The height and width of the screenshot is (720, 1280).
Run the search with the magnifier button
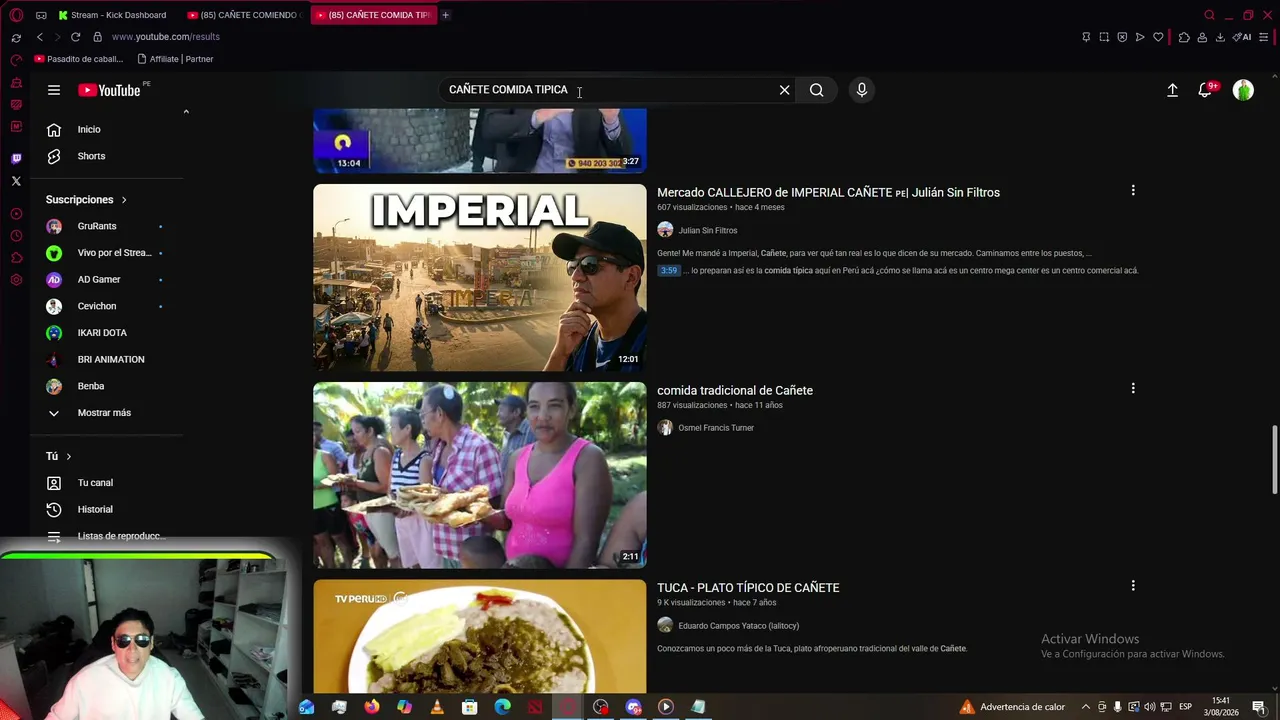817,90
